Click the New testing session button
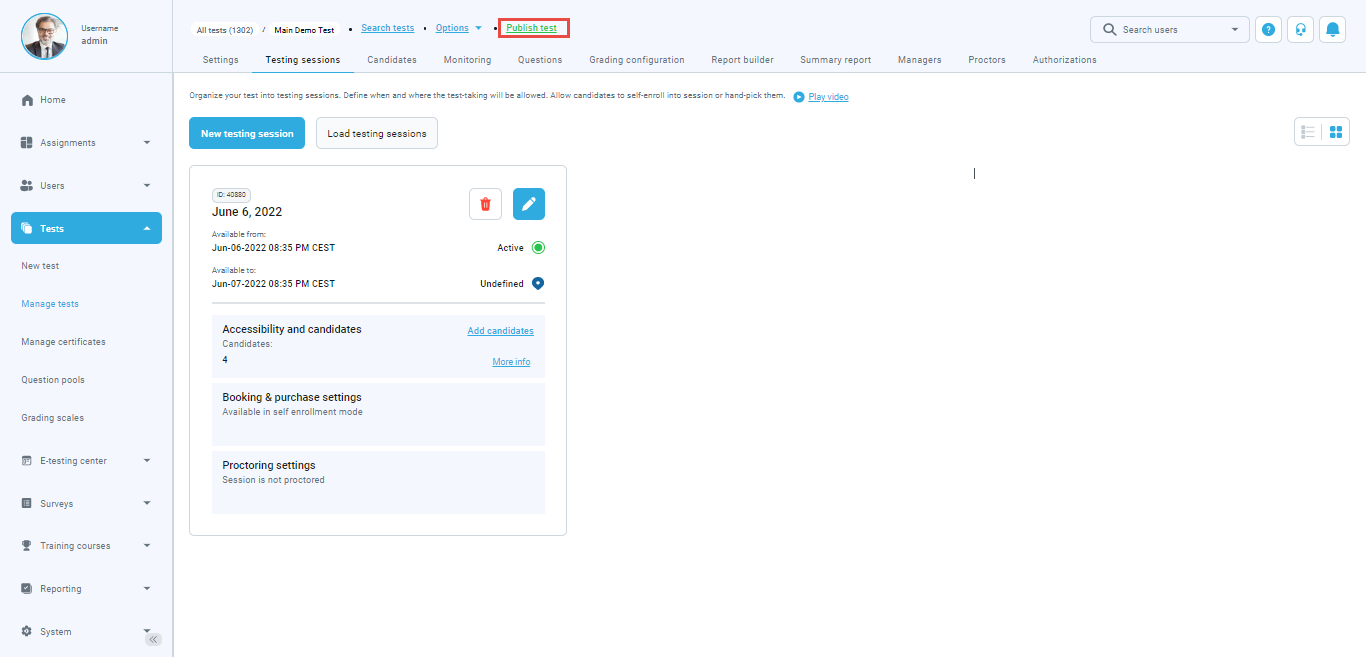The width and height of the screenshot is (1366, 657). click(247, 133)
